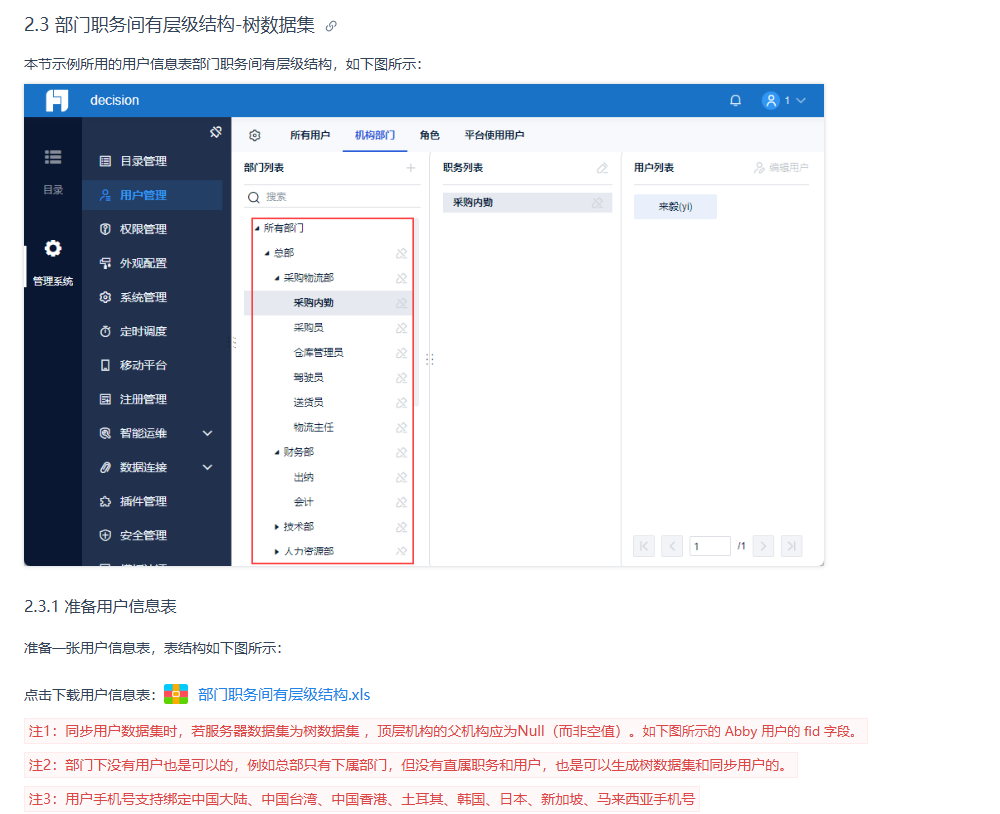Screen dimensions: 1000x814
Task: Click the edit pencil icon in 职务列表
Action: (x=602, y=168)
